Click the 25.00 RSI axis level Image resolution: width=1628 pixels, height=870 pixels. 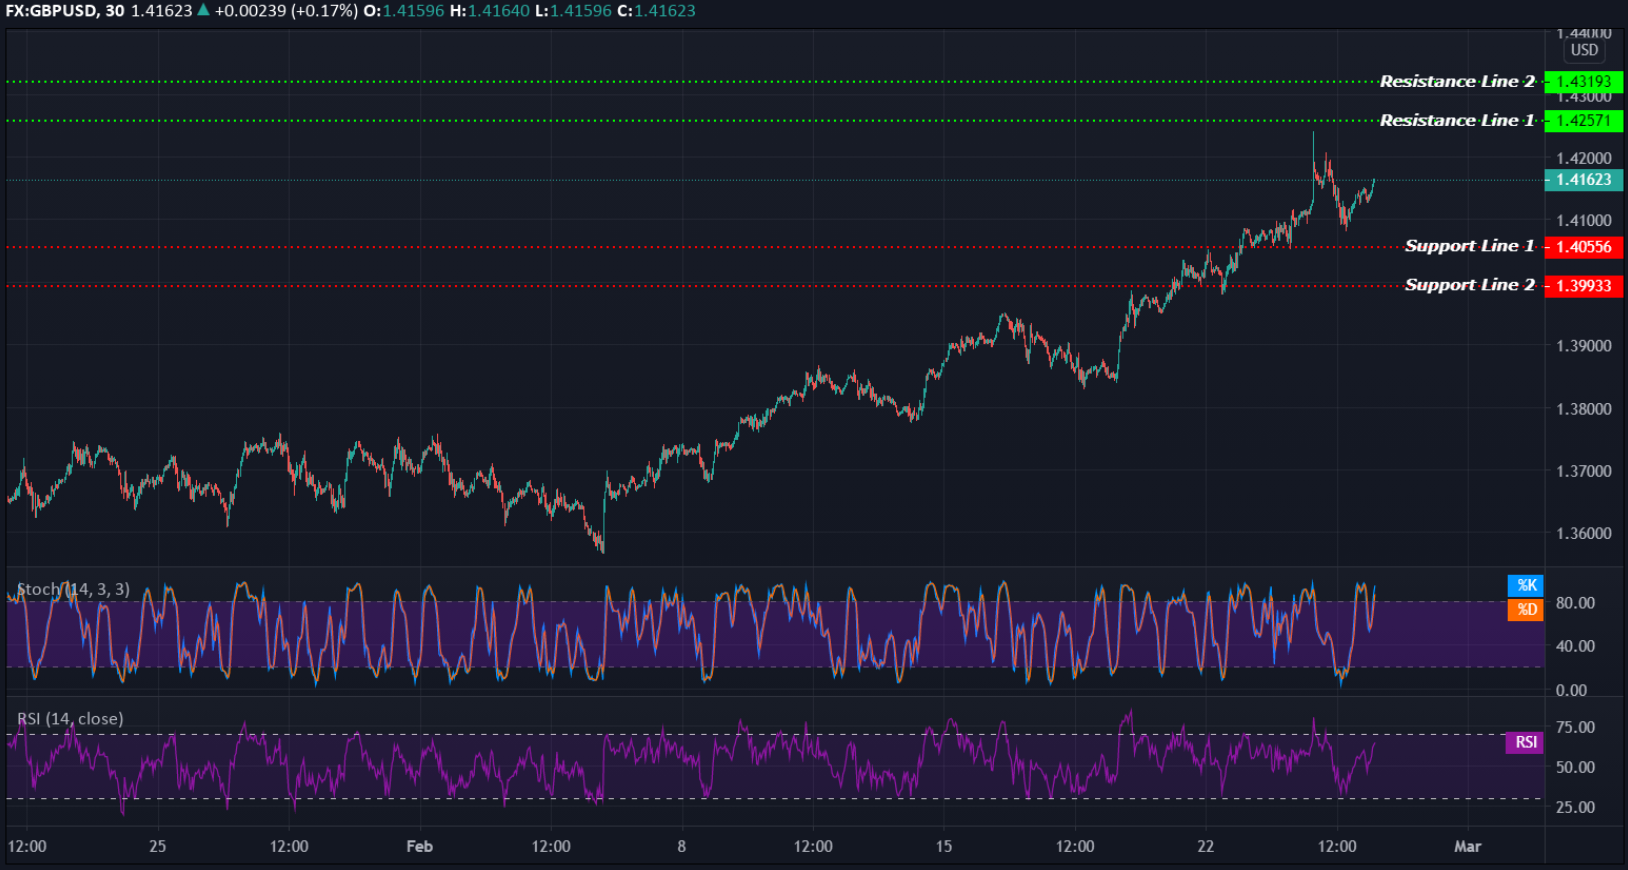point(1575,807)
